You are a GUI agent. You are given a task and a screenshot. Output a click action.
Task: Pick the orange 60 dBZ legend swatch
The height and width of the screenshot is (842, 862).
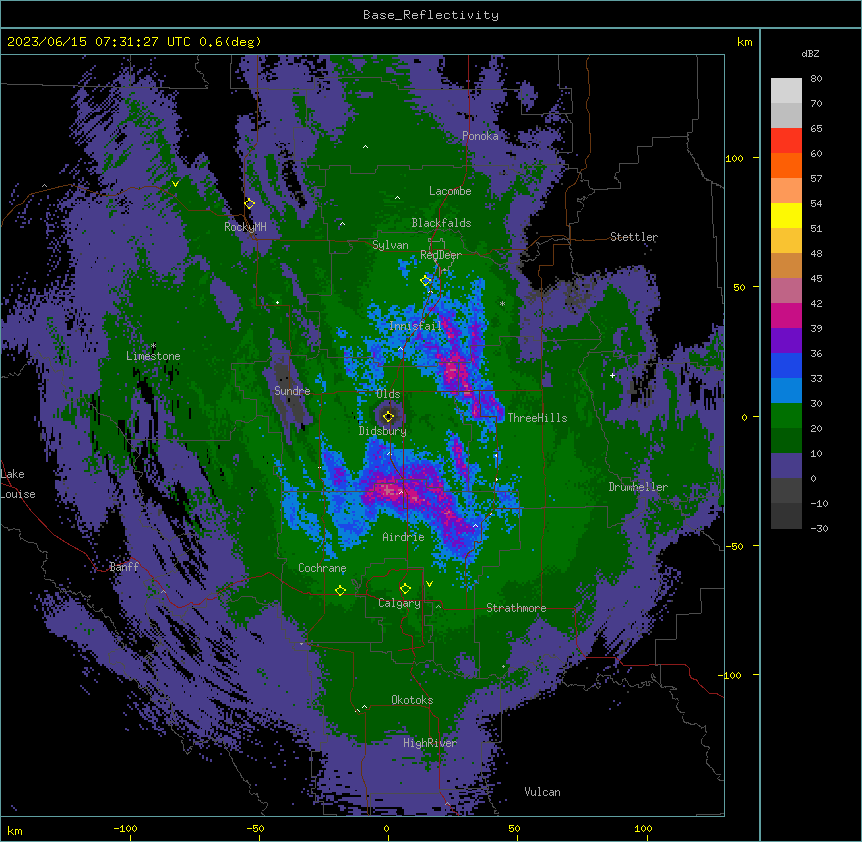point(786,165)
